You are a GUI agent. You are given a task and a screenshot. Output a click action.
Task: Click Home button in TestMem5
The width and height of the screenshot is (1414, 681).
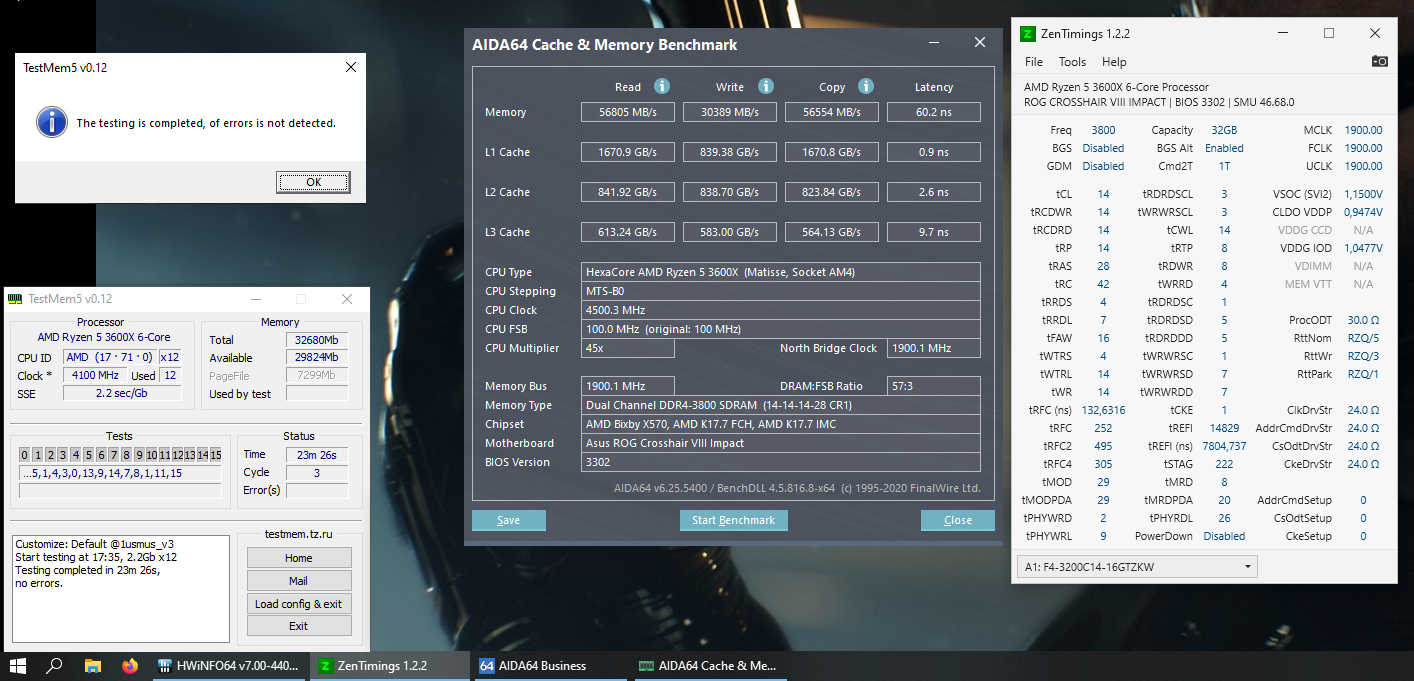pos(299,558)
